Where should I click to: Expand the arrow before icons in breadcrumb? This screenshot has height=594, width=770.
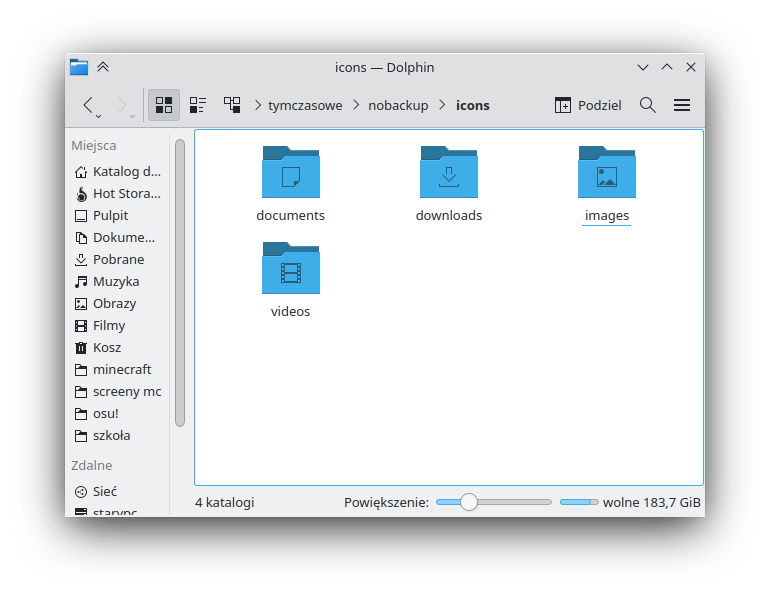pyautogui.click(x=443, y=105)
